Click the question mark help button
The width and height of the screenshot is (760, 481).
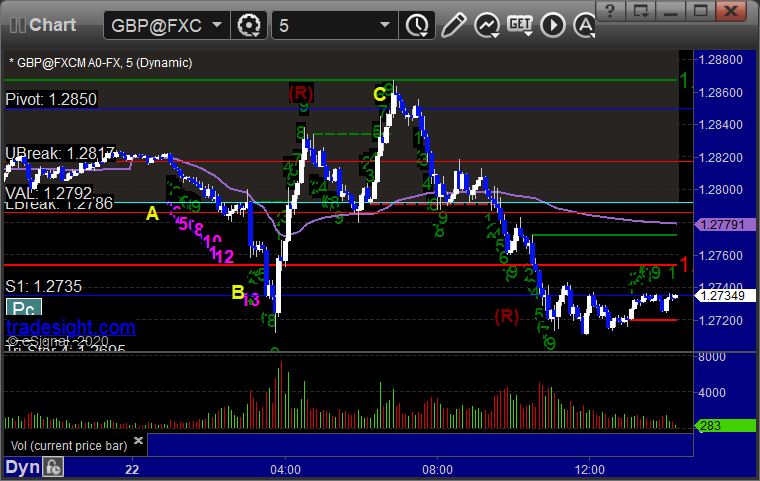pyautogui.click(x=610, y=11)
